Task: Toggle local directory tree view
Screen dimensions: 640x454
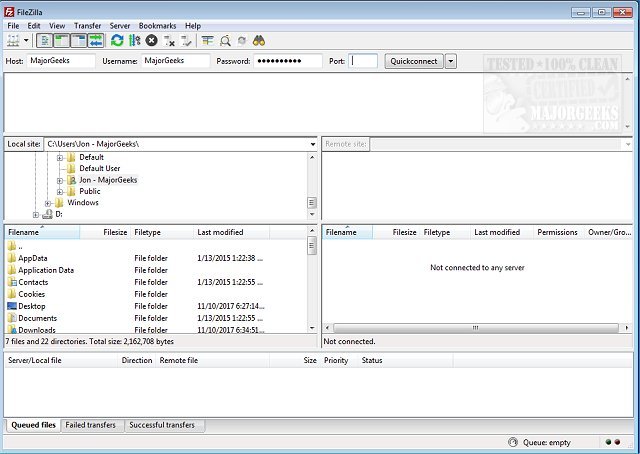Action: 62,40
